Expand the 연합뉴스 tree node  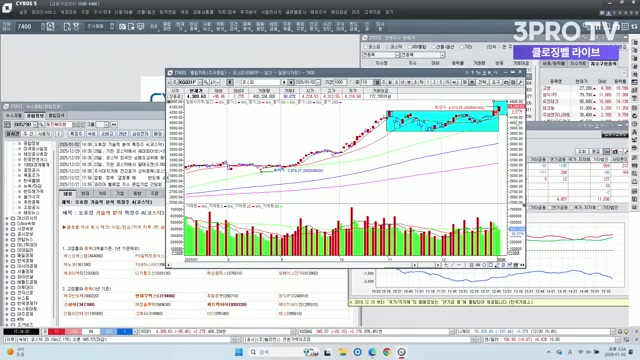[7, 240]
